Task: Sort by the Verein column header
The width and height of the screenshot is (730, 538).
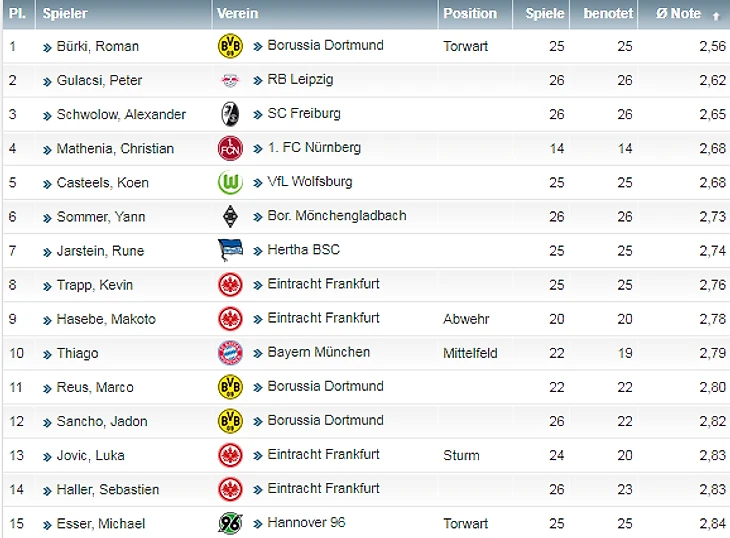Action: 237,14
